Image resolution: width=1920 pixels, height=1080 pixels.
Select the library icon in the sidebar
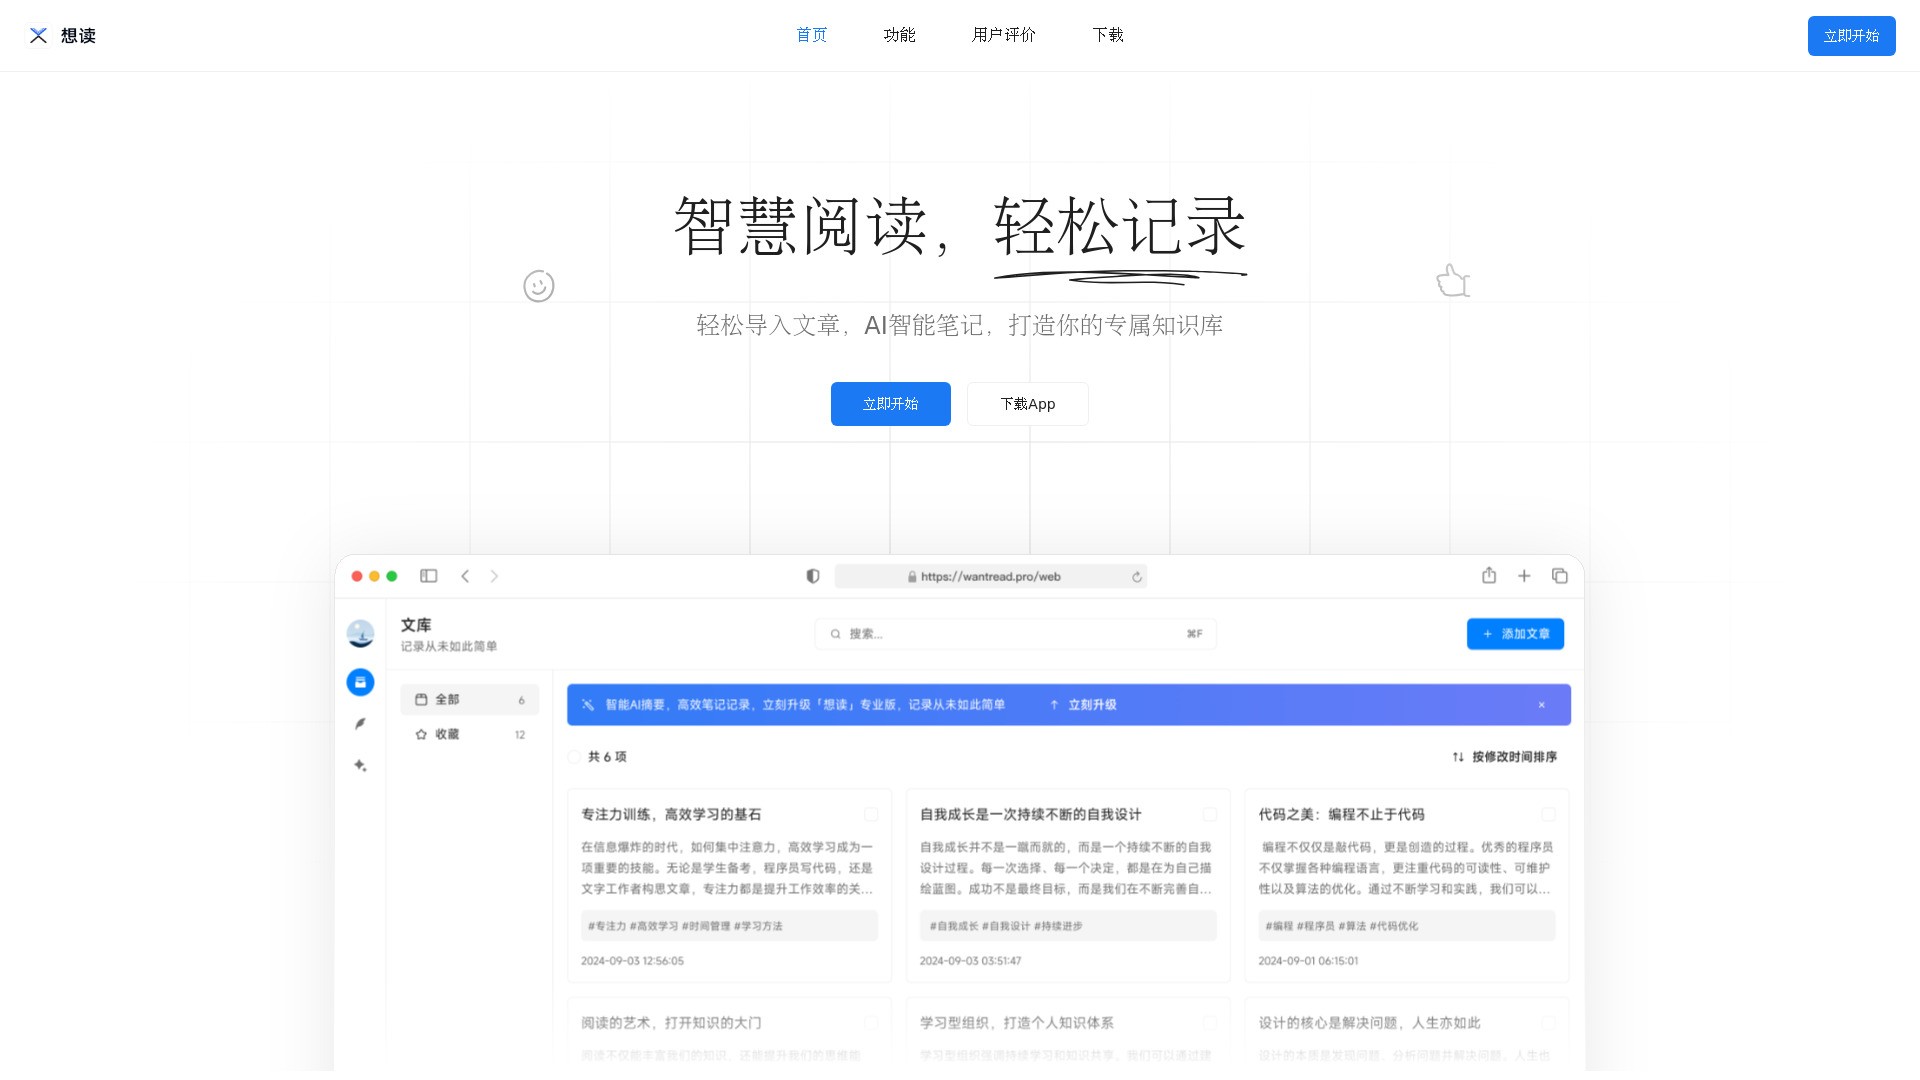tap(360, 682)
